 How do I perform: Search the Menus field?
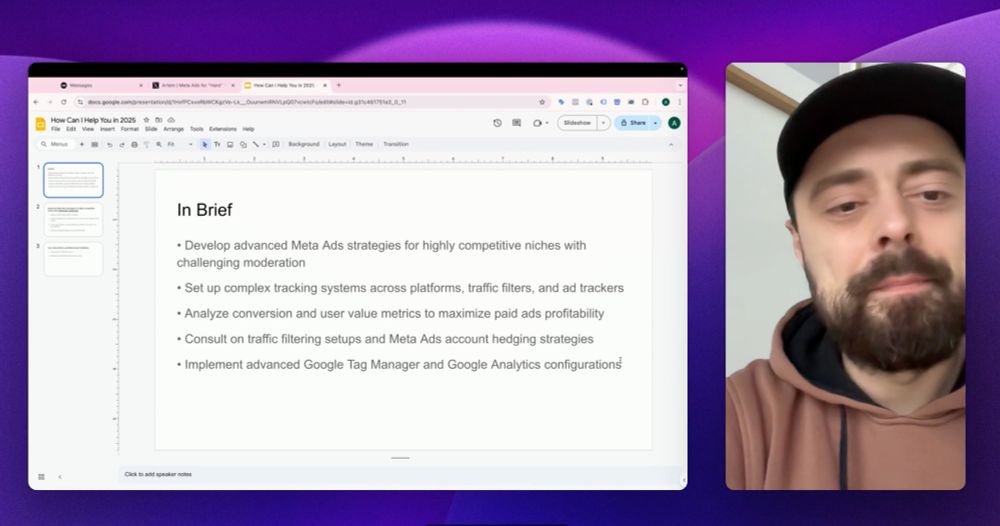coord(56,144)
